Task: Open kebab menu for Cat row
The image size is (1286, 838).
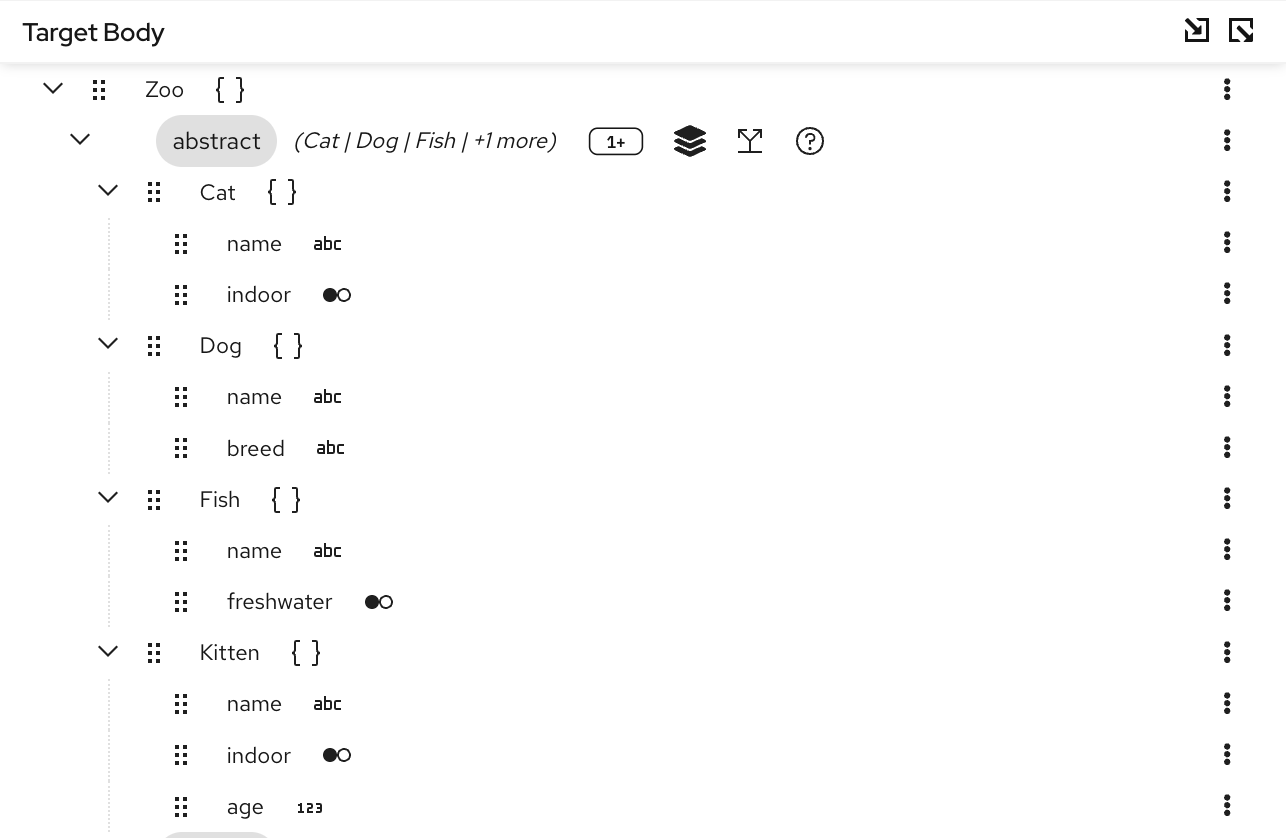Action: point(1227,191)
